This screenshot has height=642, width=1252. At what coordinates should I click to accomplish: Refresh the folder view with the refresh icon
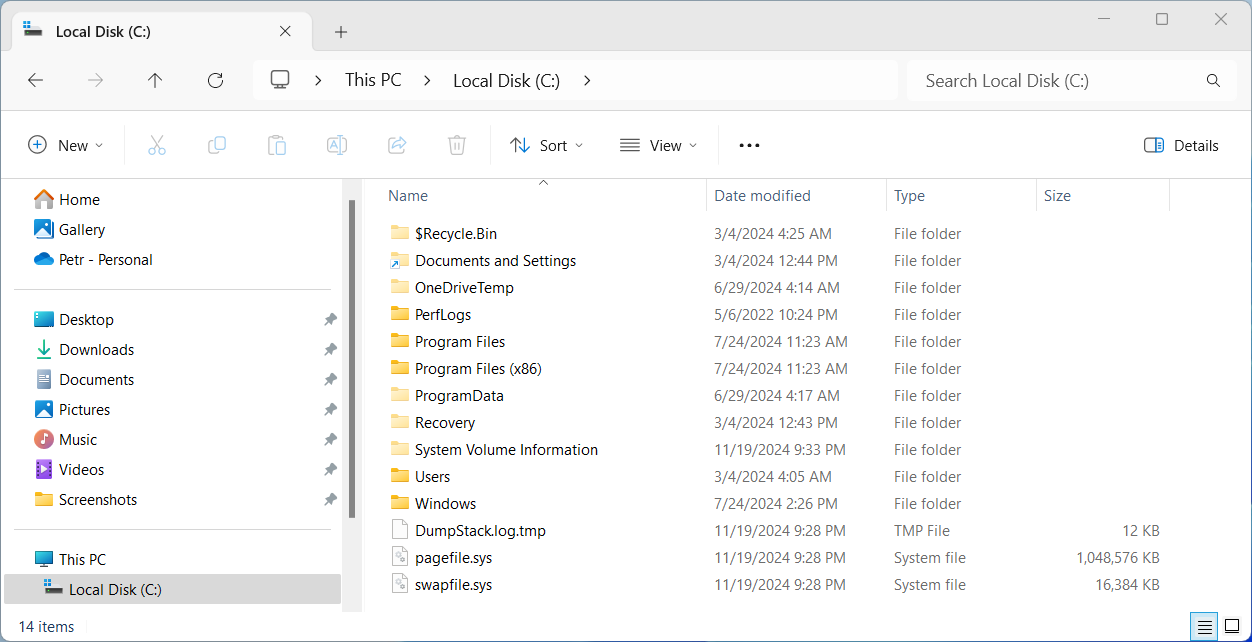coord(215,80)
